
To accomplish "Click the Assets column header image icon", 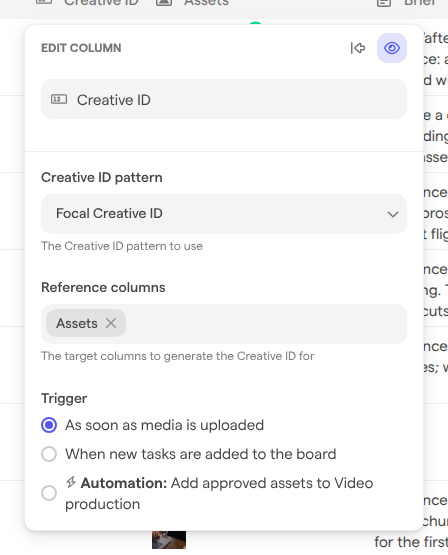I will pos(164,3).
